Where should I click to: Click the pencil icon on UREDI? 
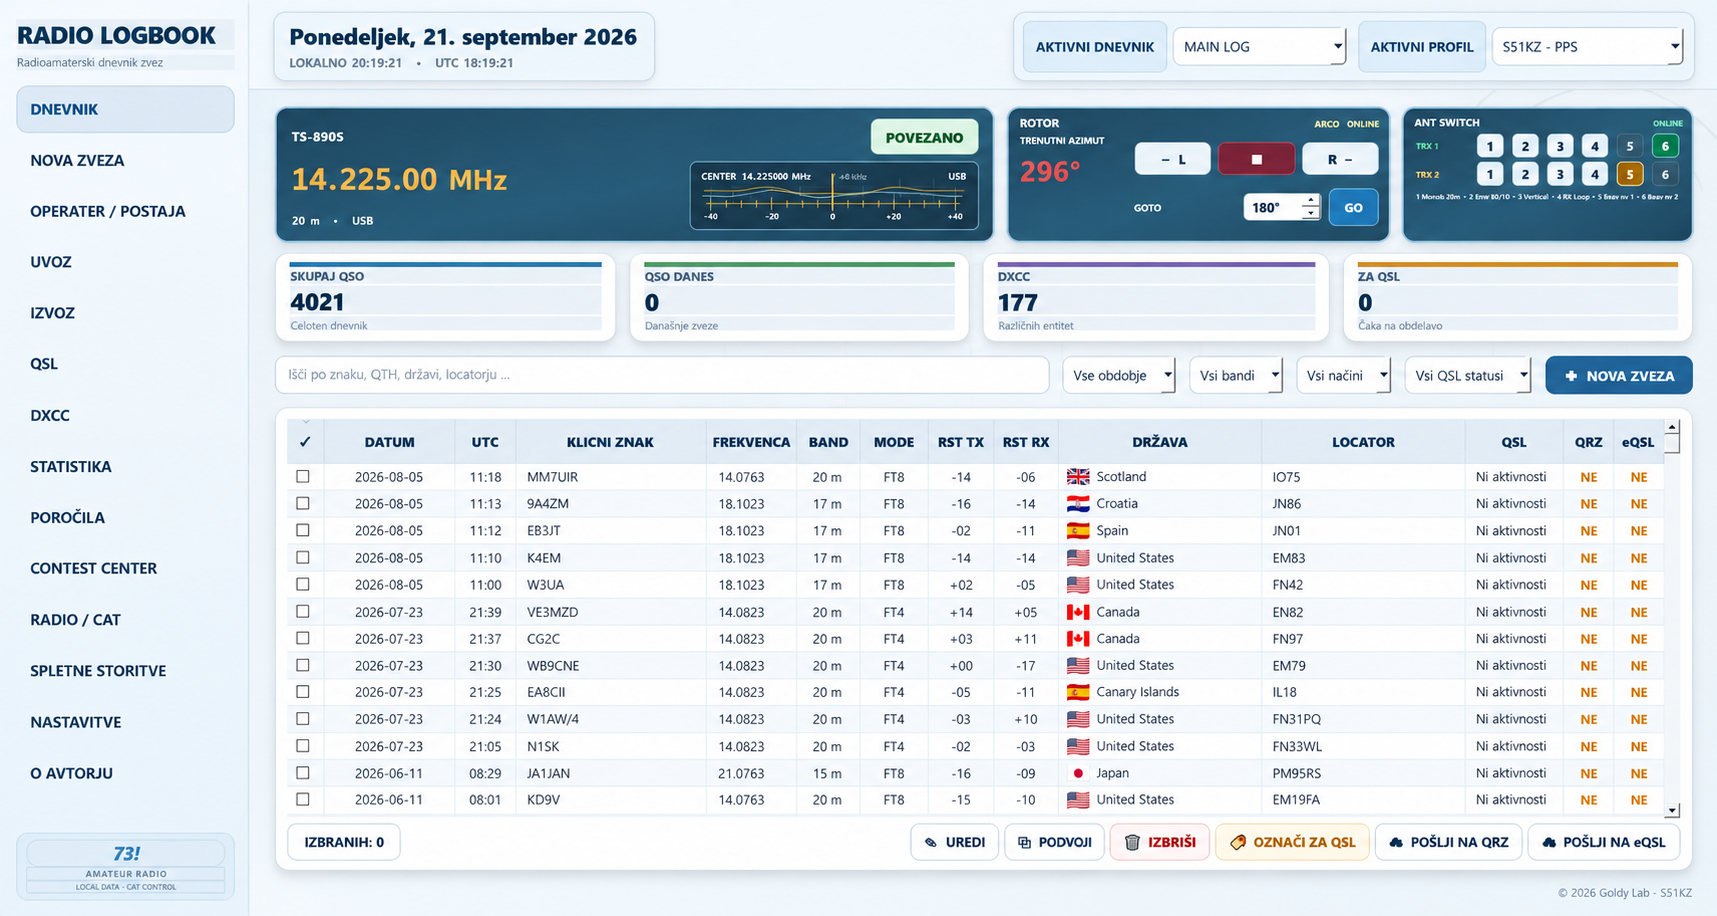(931, 843)
